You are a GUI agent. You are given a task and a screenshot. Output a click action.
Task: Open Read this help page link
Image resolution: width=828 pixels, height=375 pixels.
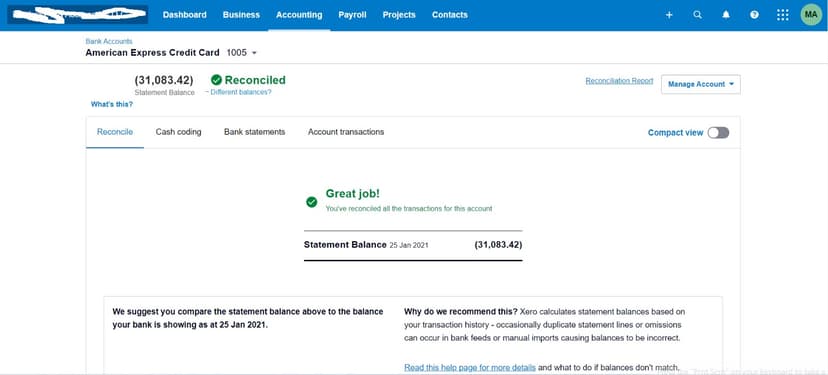click(x=470, y=367)
